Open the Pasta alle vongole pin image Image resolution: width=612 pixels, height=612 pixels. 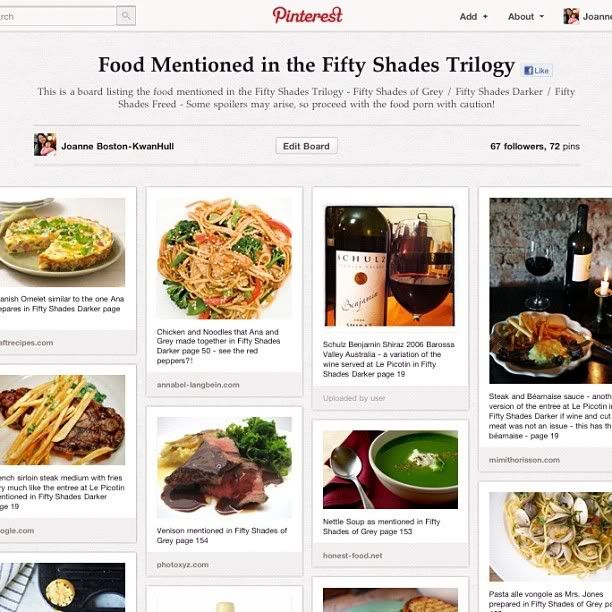[550, 537]
